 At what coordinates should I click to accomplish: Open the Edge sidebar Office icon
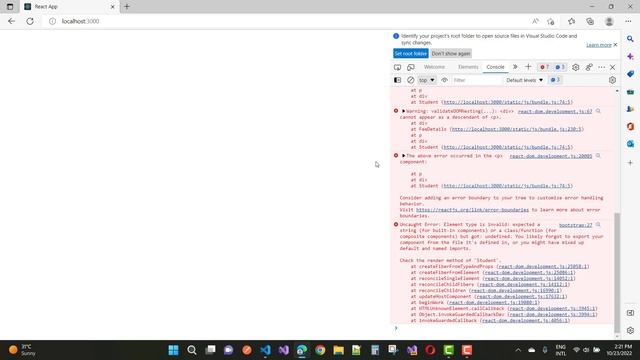[x=630, y=127]
